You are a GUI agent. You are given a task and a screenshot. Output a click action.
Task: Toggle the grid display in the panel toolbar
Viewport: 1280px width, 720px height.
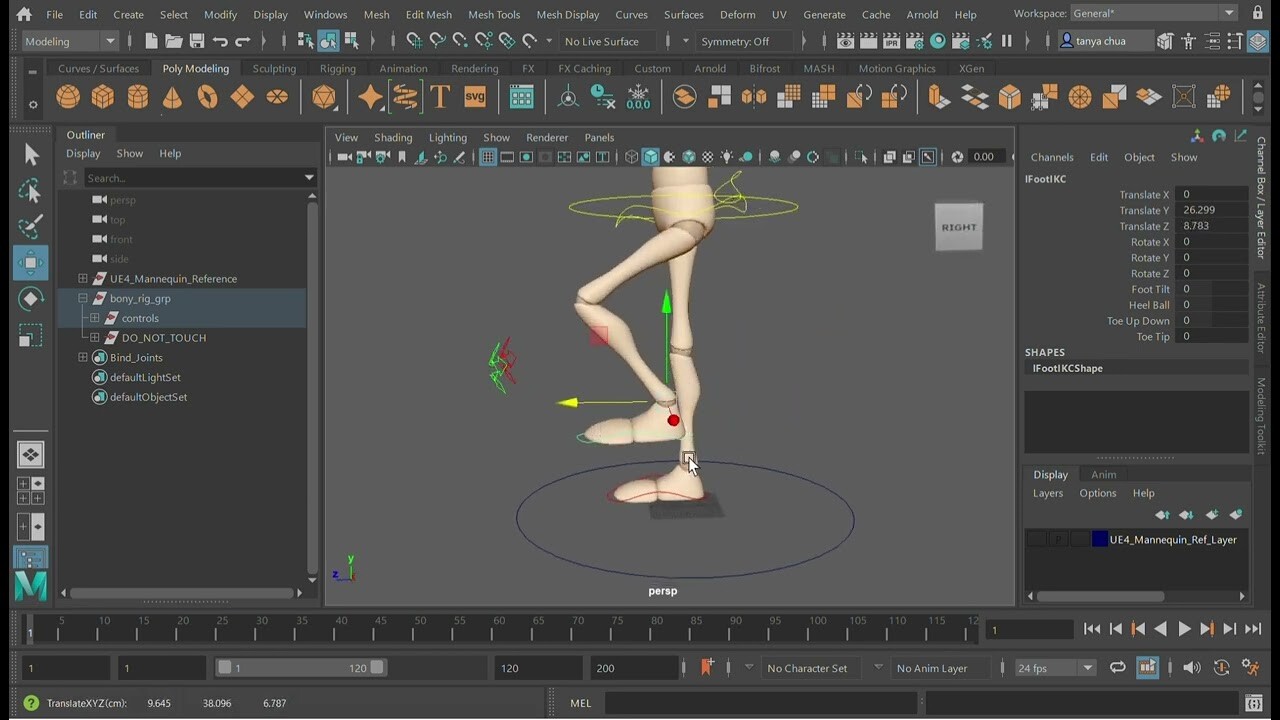[486, 157]
